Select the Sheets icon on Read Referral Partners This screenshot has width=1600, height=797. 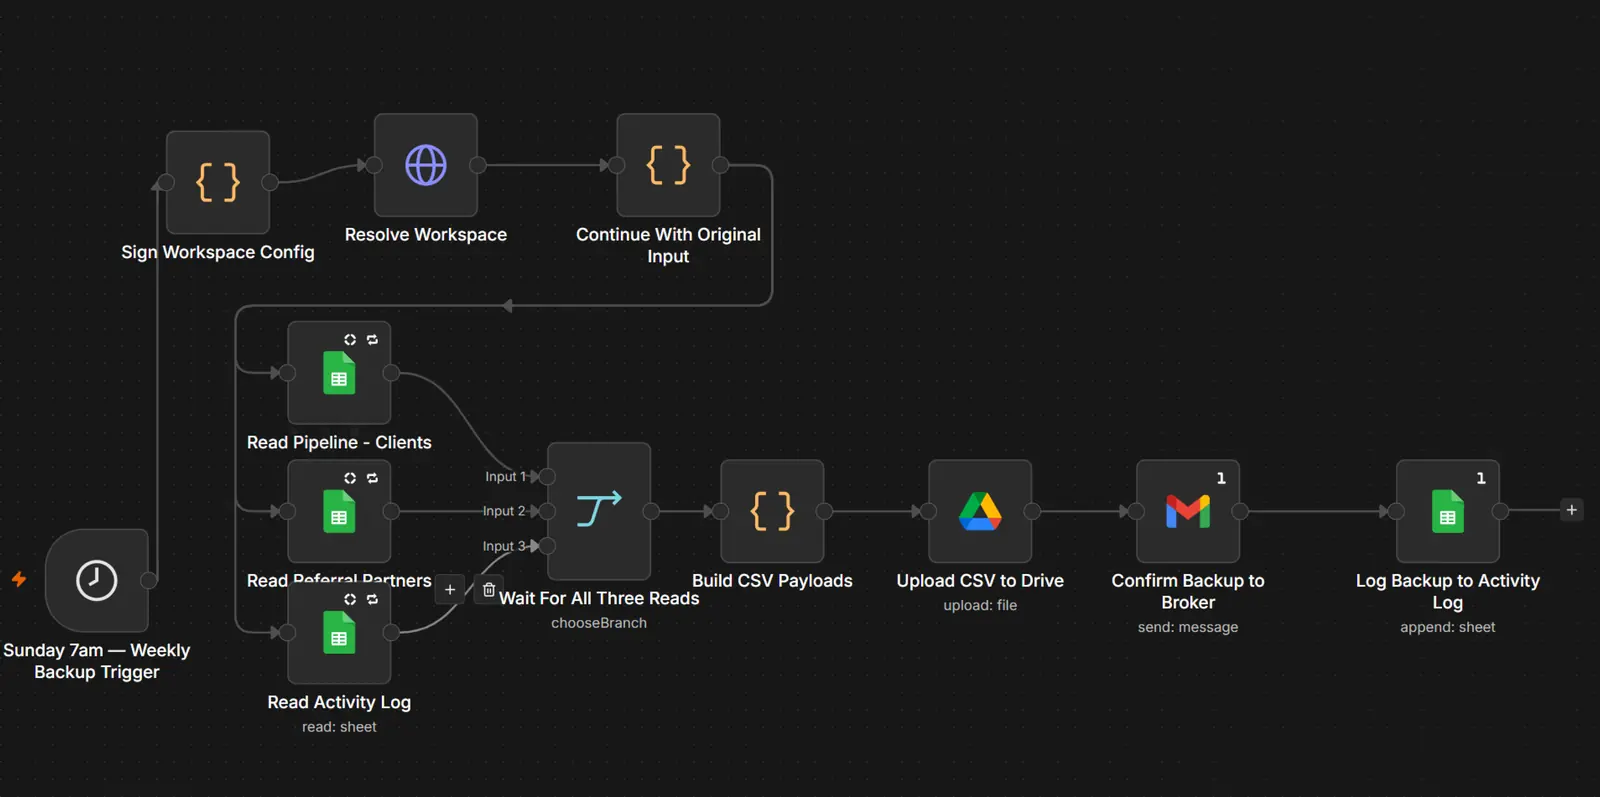[339, 511]
